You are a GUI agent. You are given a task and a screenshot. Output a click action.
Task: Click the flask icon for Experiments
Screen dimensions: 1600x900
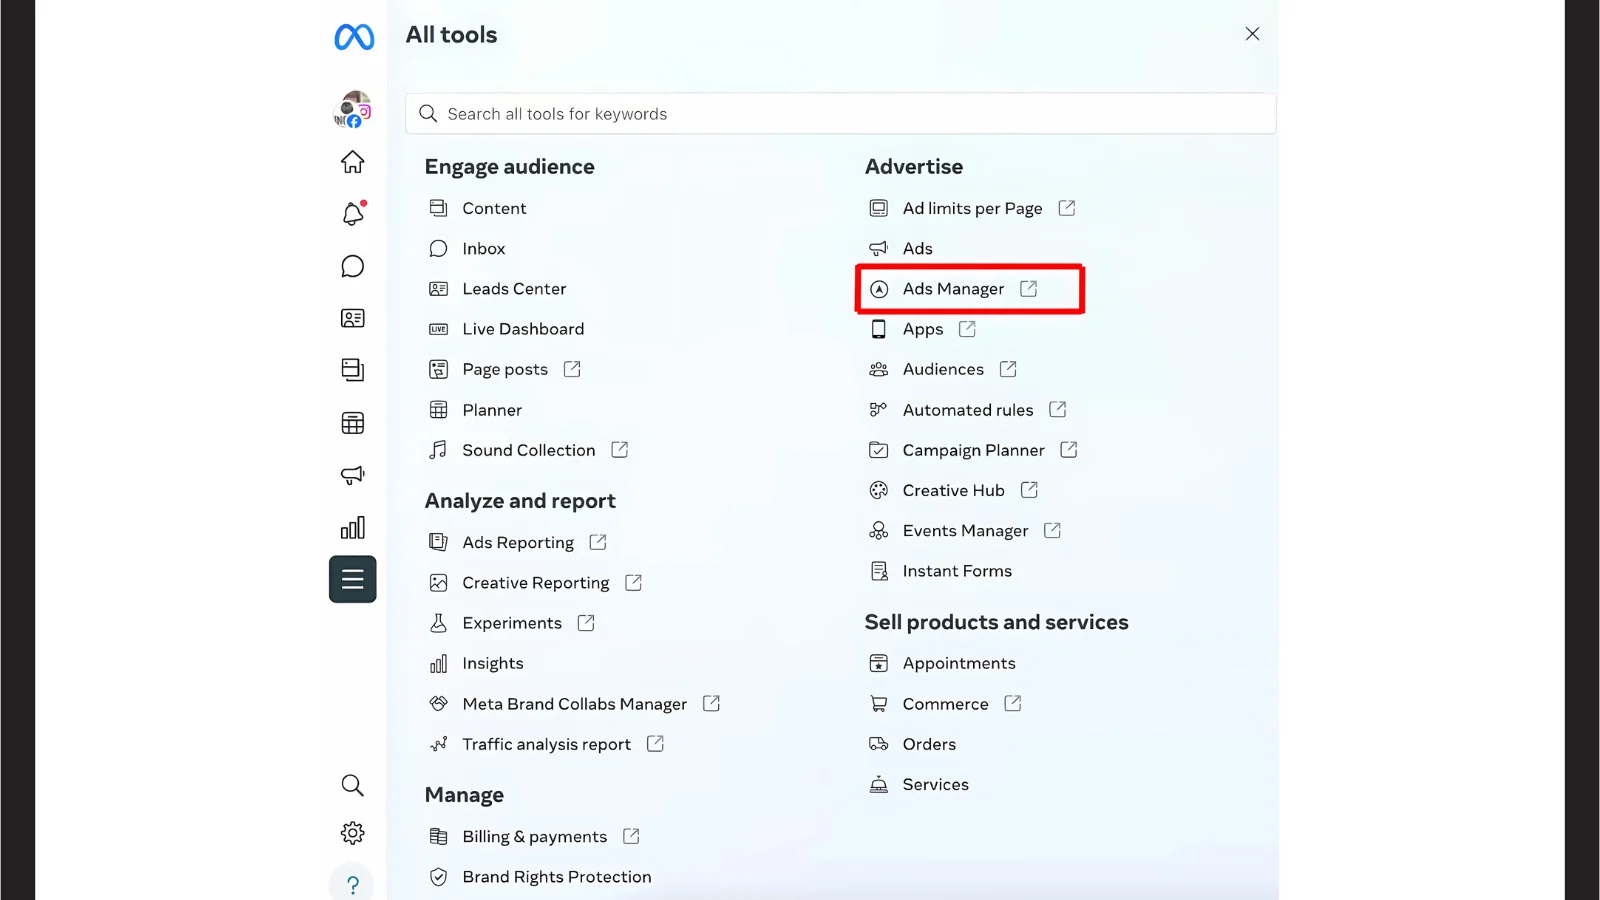[x=438, y=623]
